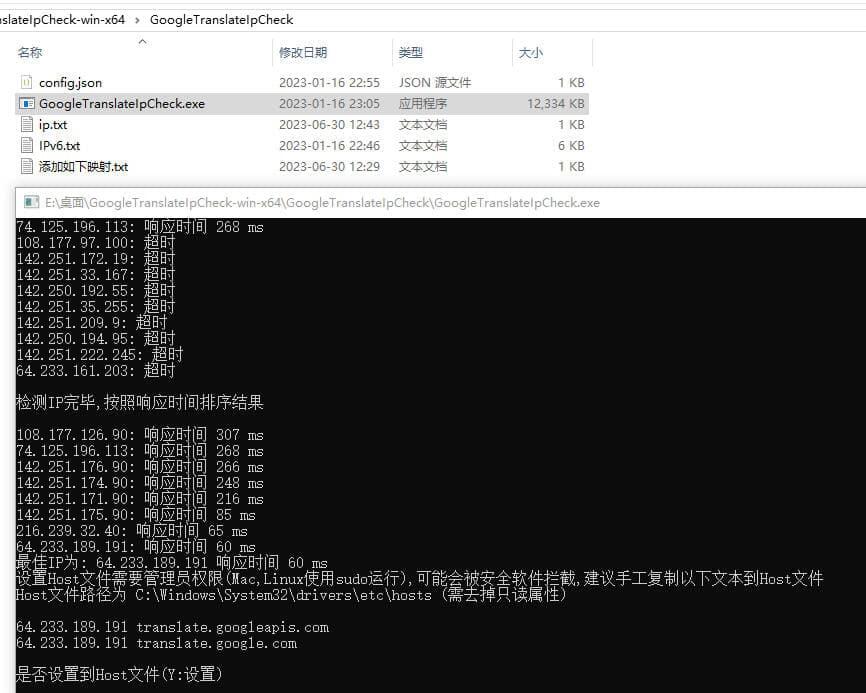The width and height of the screenshot is (866, 693).
Task: Click the 是否设置到Host文件 prompt line
Action: tap(119, 675)
